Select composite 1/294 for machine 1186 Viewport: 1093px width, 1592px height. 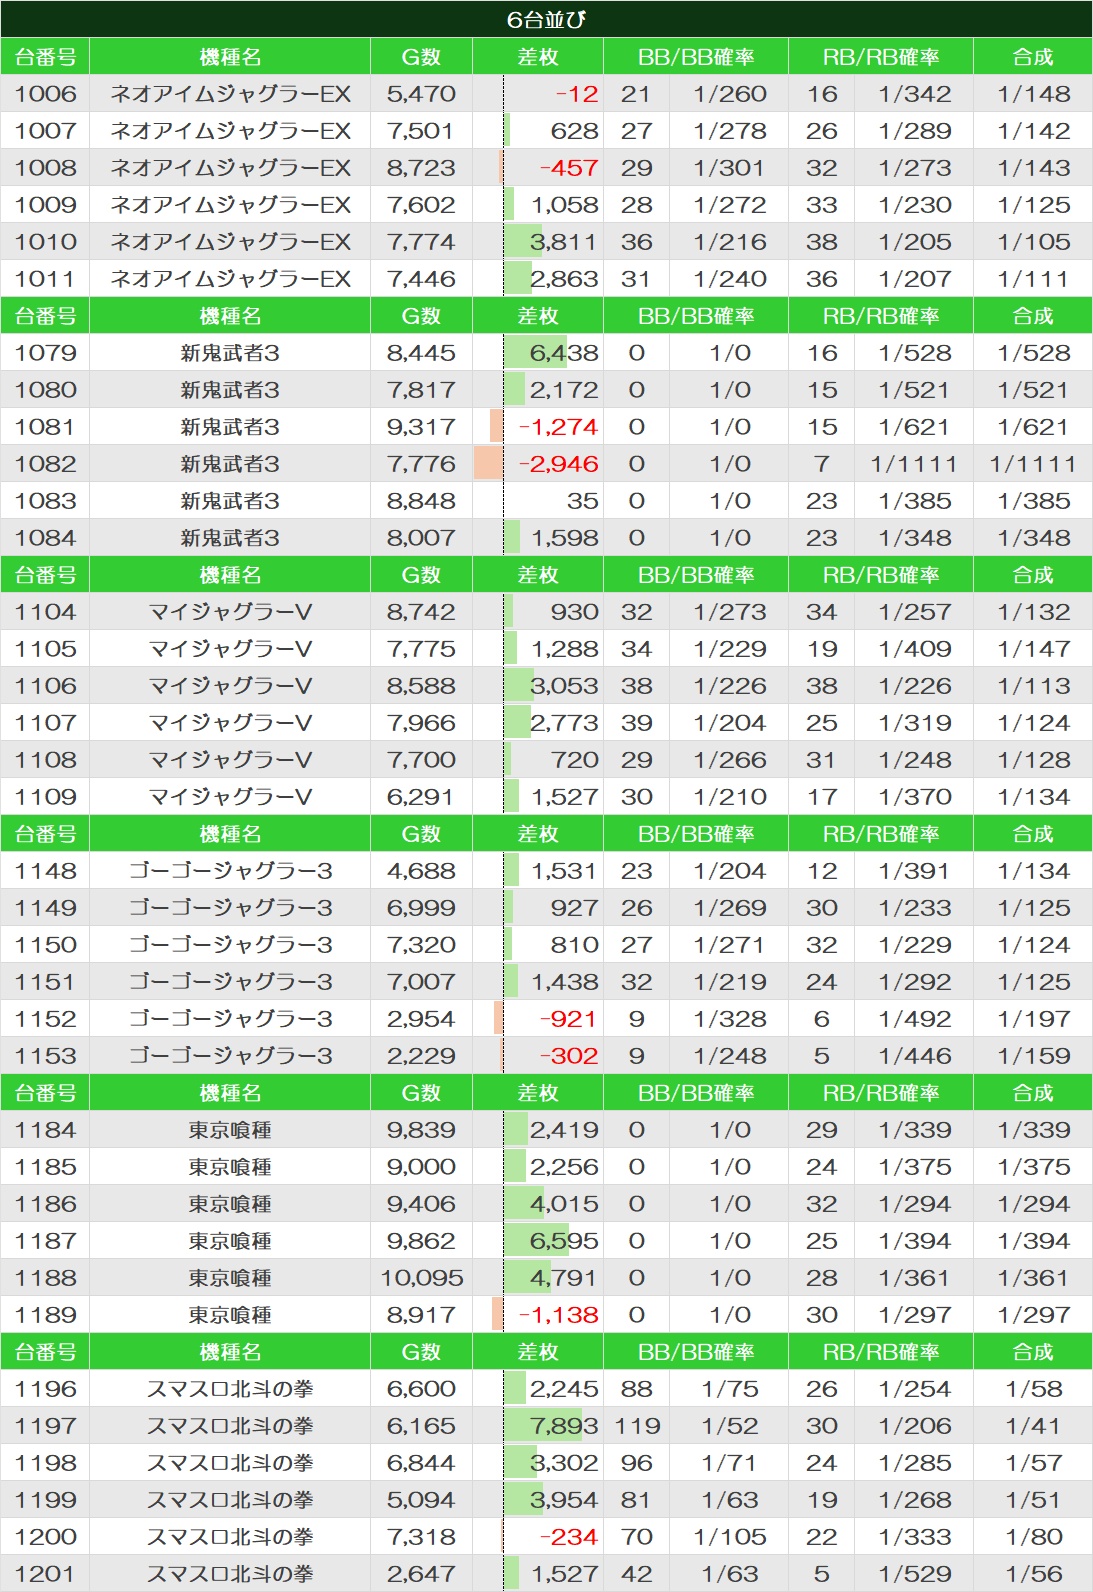coord(1034,1204)
